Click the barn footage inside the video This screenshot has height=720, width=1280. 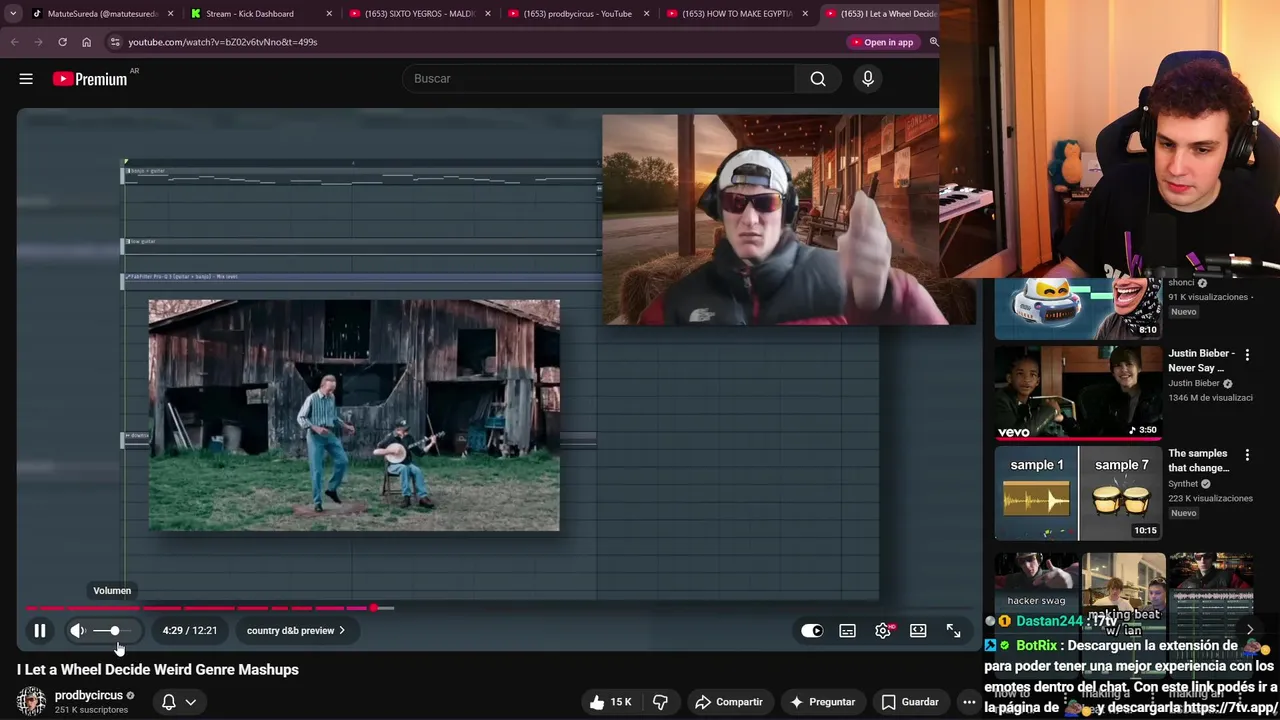pyautogui.click(x=354, y=415)
